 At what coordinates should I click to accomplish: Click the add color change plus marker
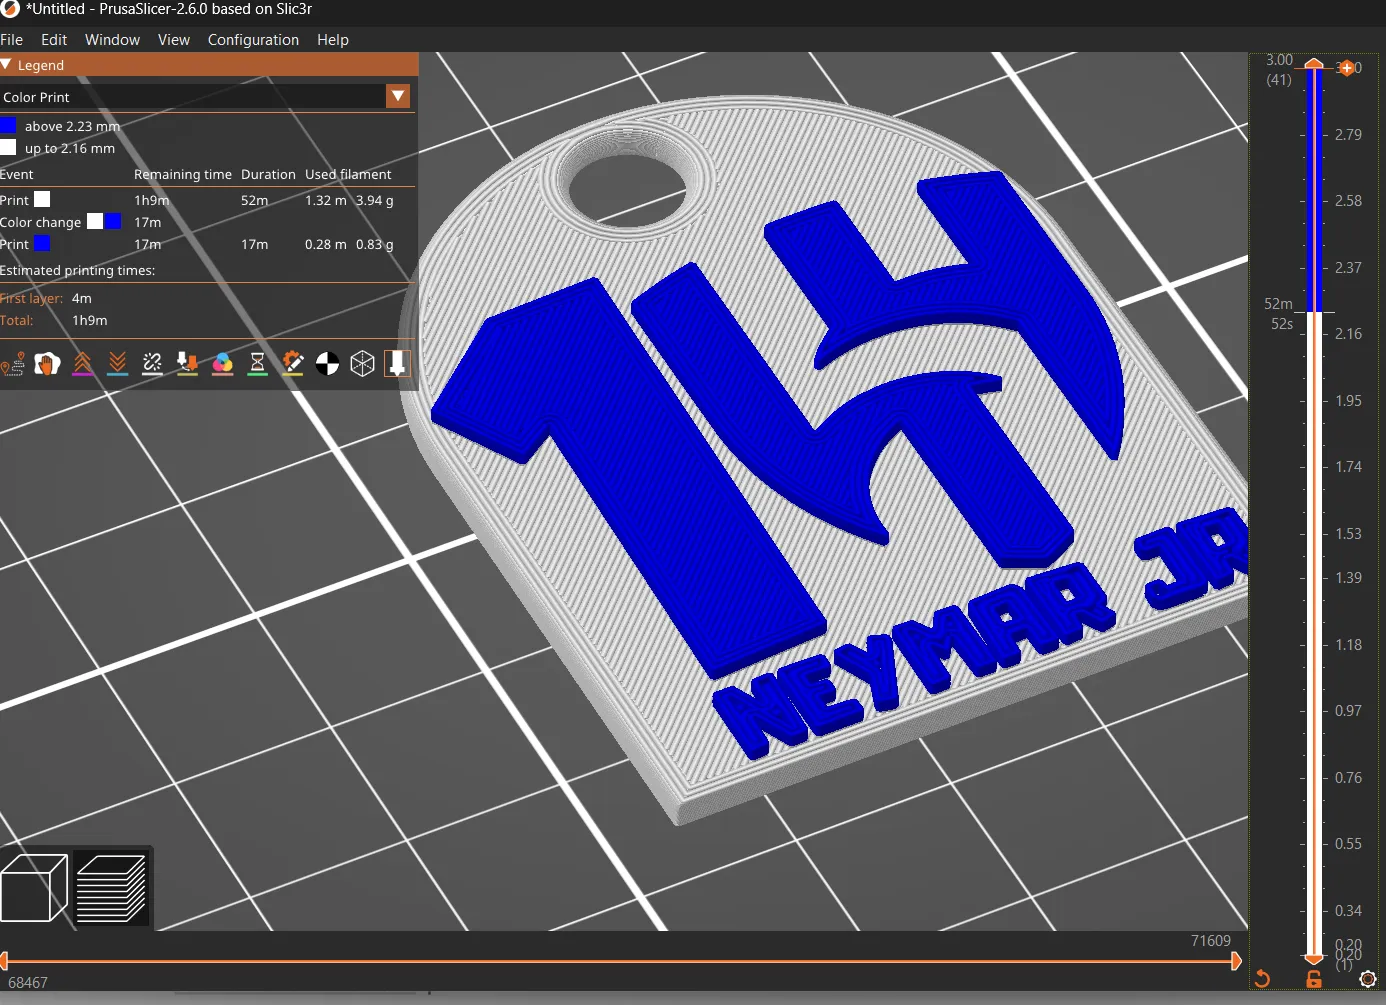click(1347, 68)
